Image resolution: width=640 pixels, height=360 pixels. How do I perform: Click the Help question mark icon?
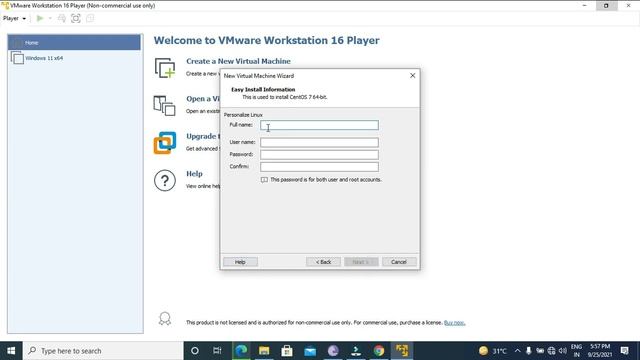(x=165, y=180)
